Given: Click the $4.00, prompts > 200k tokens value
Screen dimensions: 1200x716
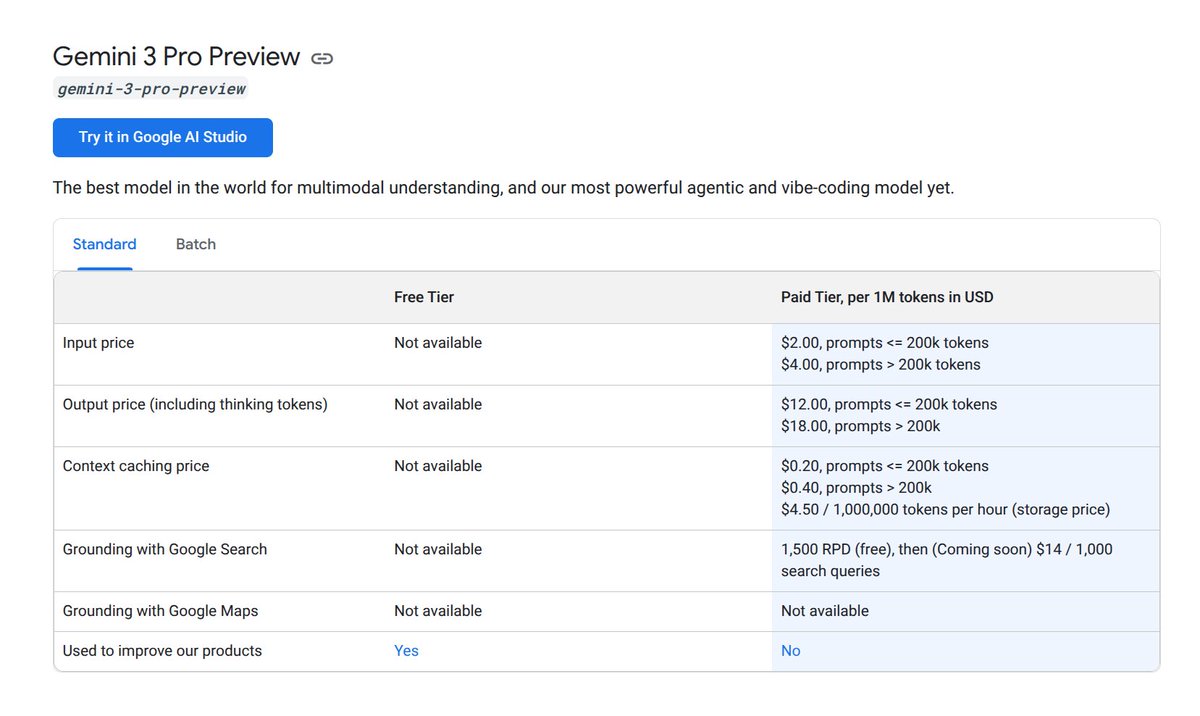Looking at the screenshot, I should [881, 365].
